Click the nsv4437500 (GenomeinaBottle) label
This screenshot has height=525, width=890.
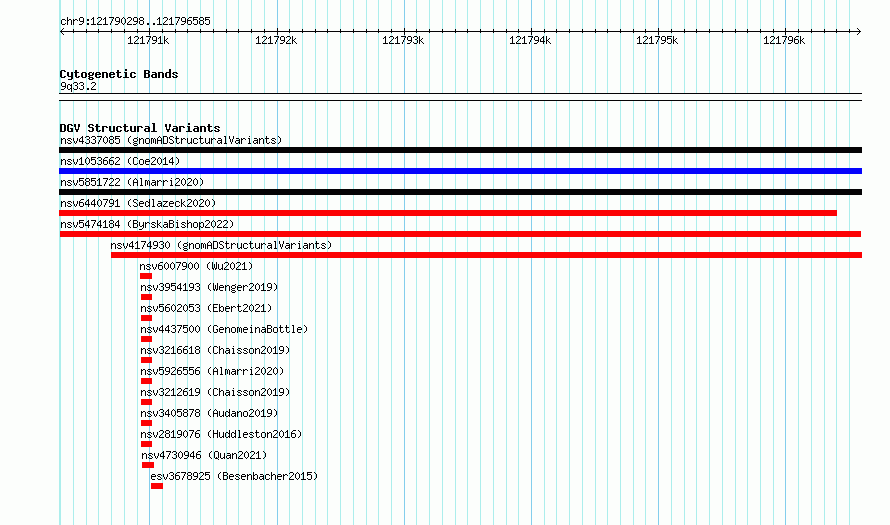click(x=224, y=329)
